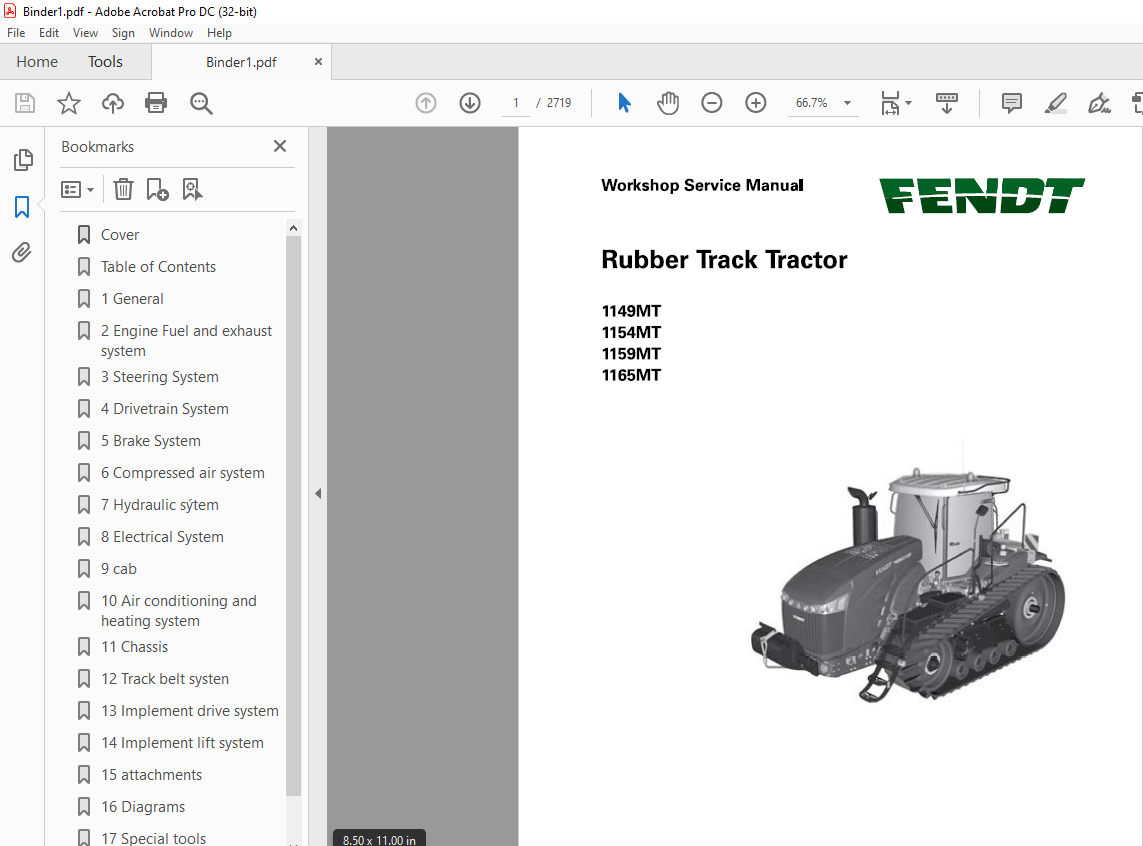Open the Window menu
1143x846 pixels.
coord(171,33)
